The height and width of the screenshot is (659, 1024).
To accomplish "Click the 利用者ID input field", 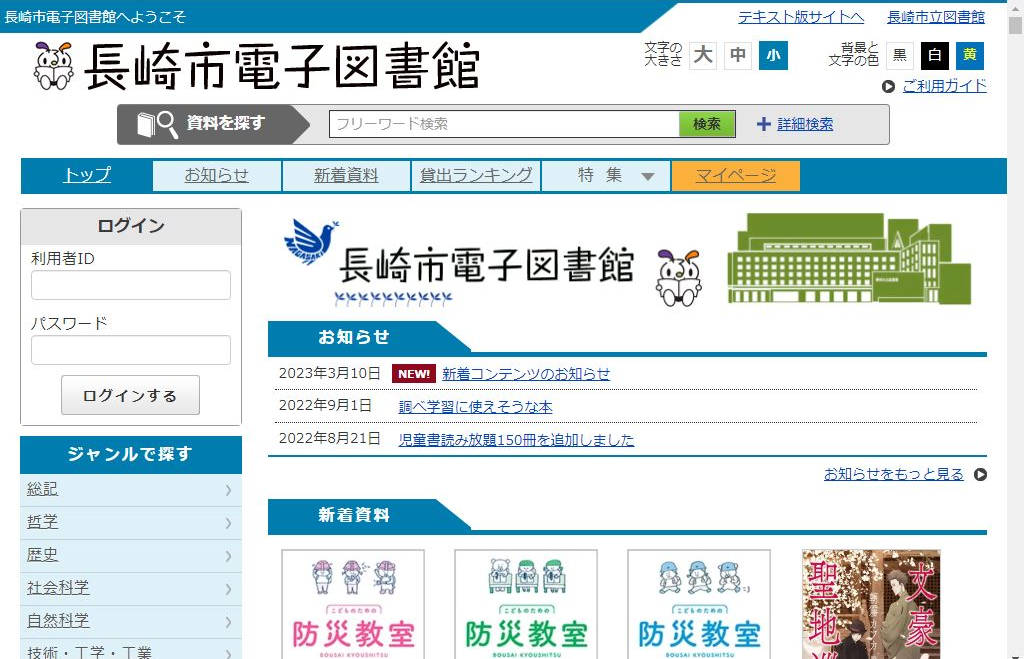I will pos(131,285).
